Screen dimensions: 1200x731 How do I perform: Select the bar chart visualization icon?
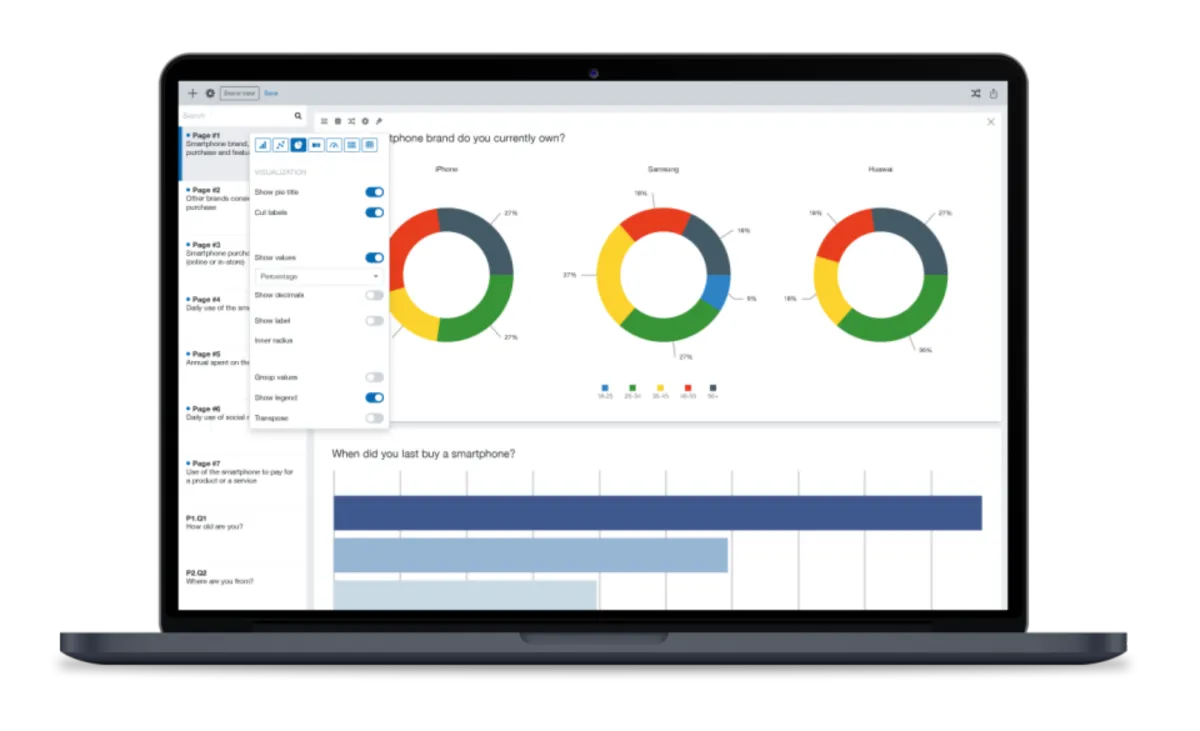point(263,145)
